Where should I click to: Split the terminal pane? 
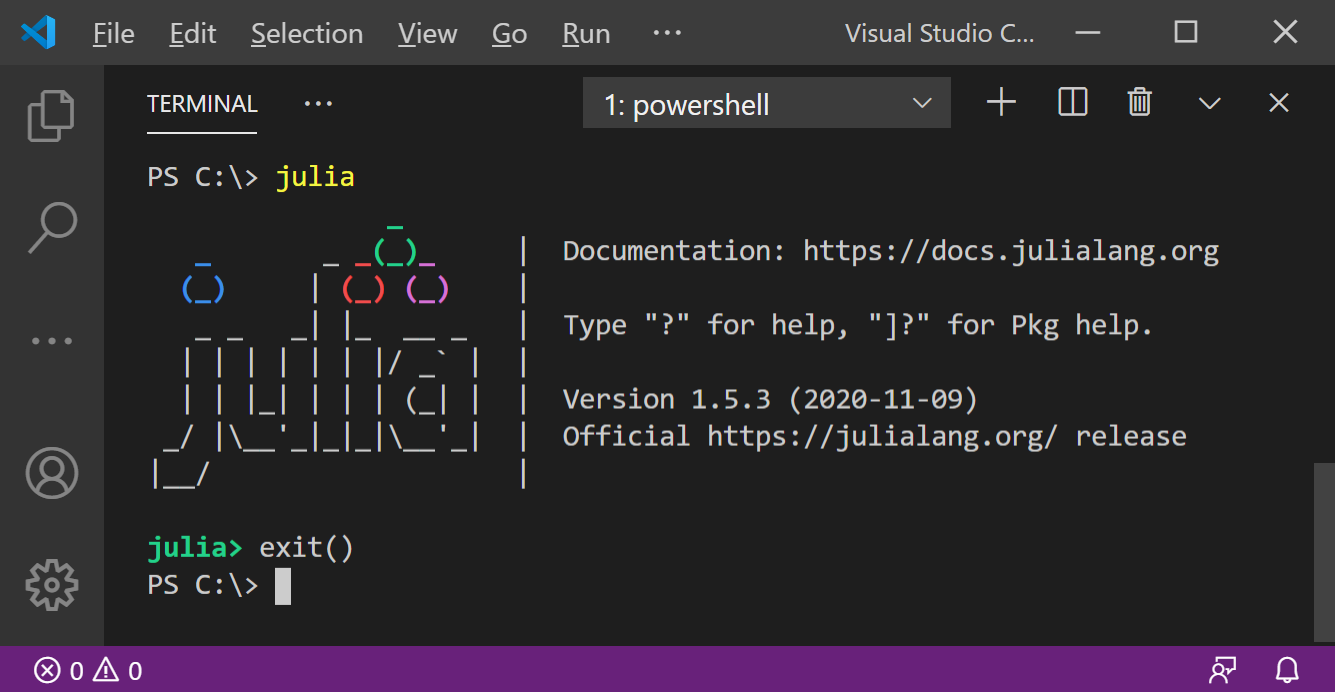tap(1072, 102)
